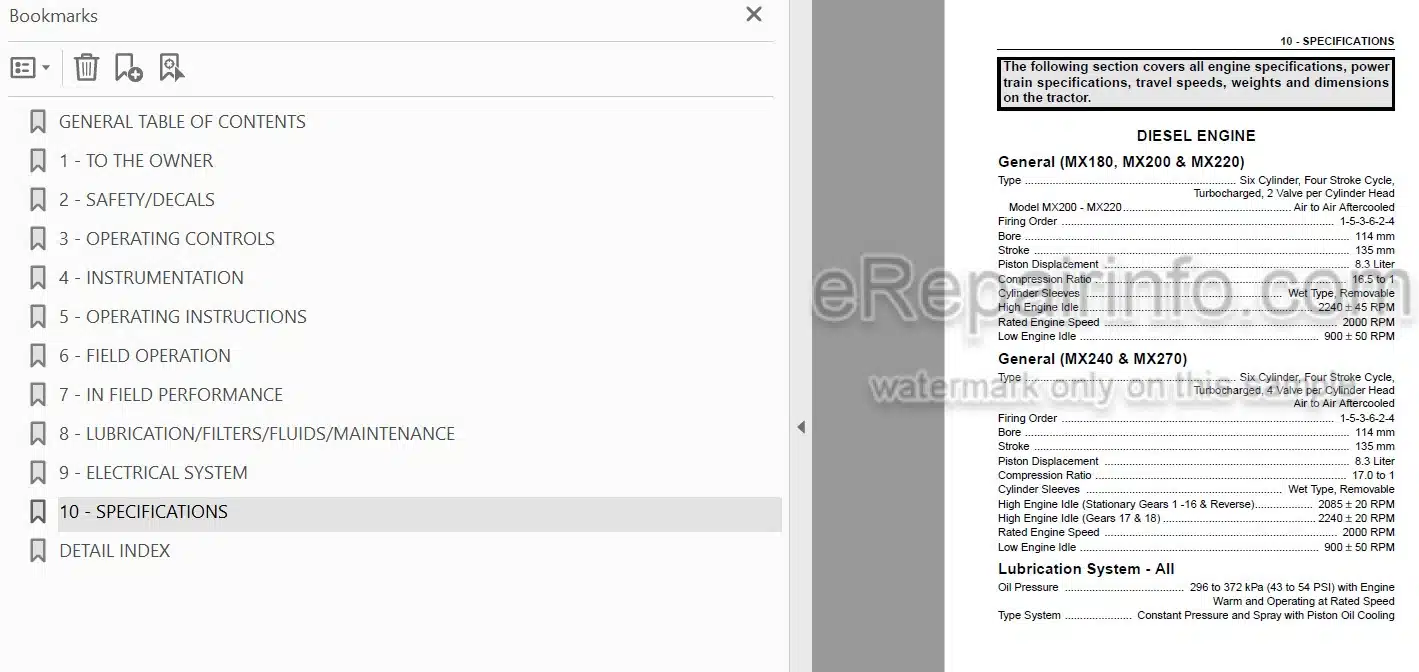Click the 17.0 to 1 compression ratio value
This screenshot has width=1419, height=672.
point(1372,476)
